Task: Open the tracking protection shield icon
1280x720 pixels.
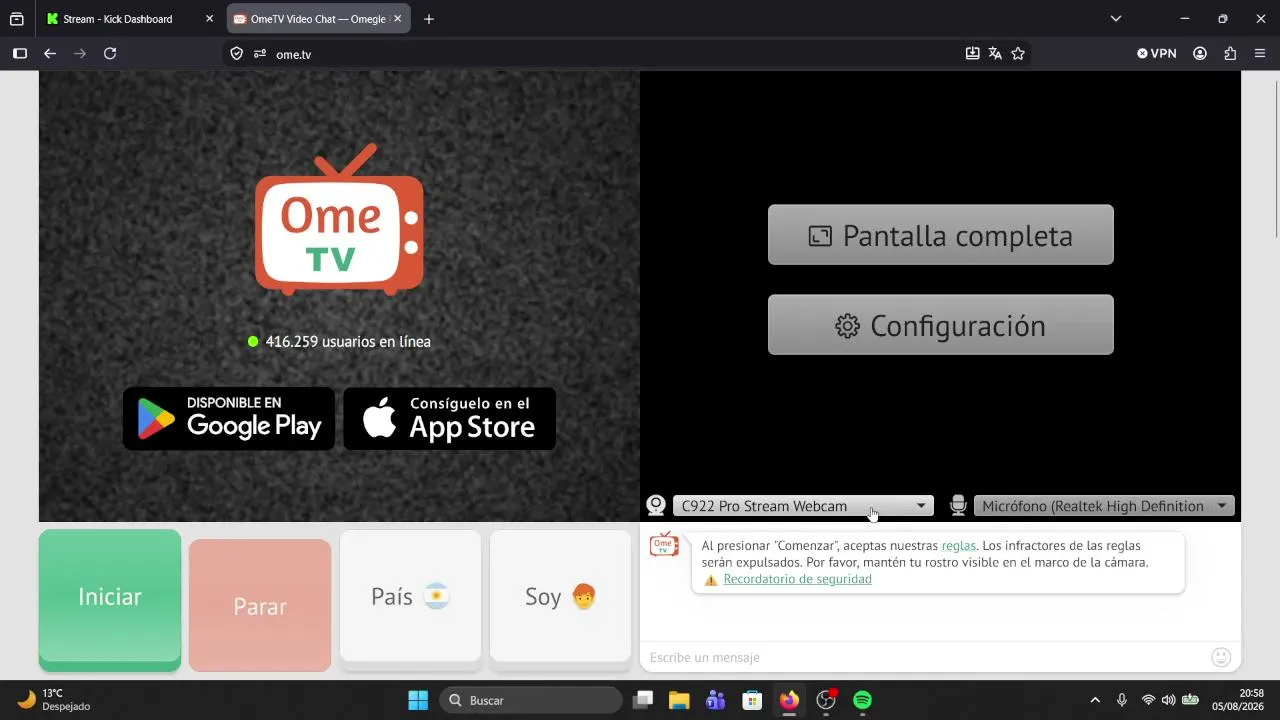Action: [237, 54]
